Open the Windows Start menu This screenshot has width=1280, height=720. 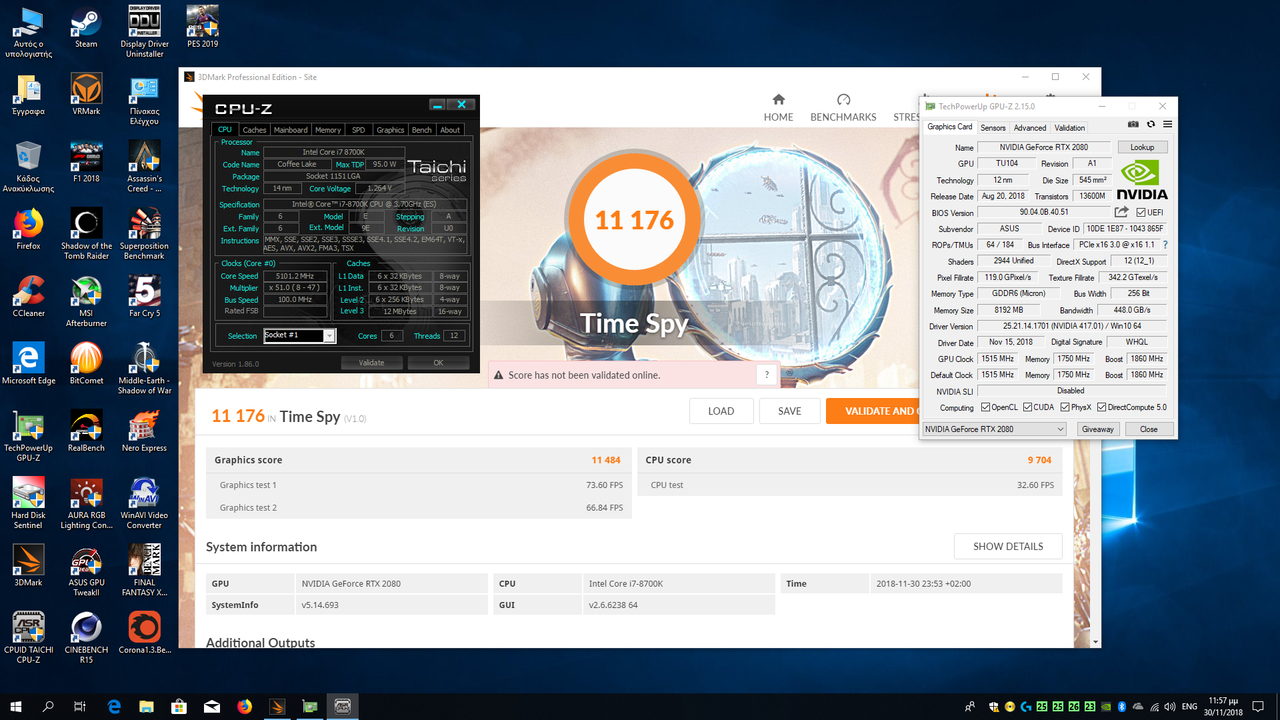(16, 706)
